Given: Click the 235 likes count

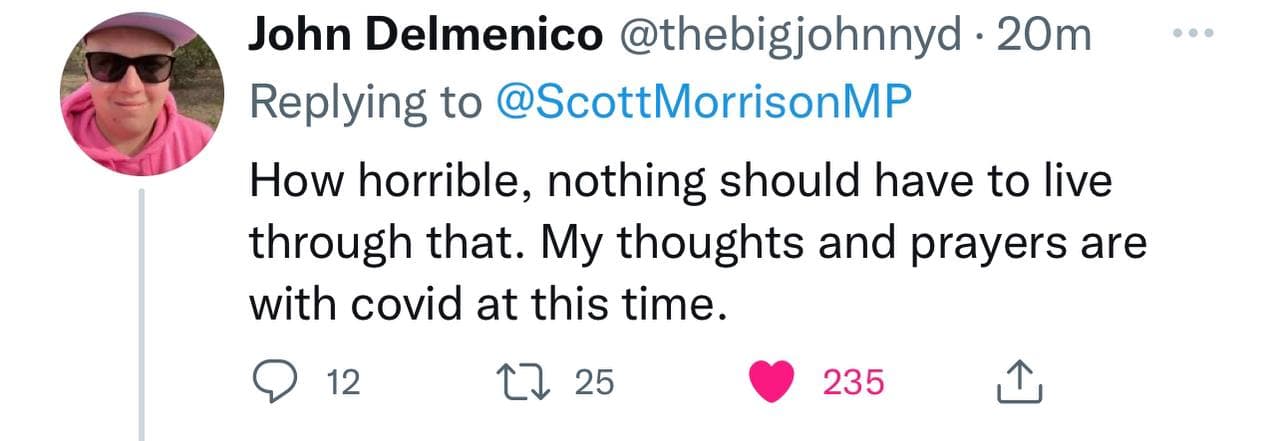Looking at the screenshot, I should point(853,382).
